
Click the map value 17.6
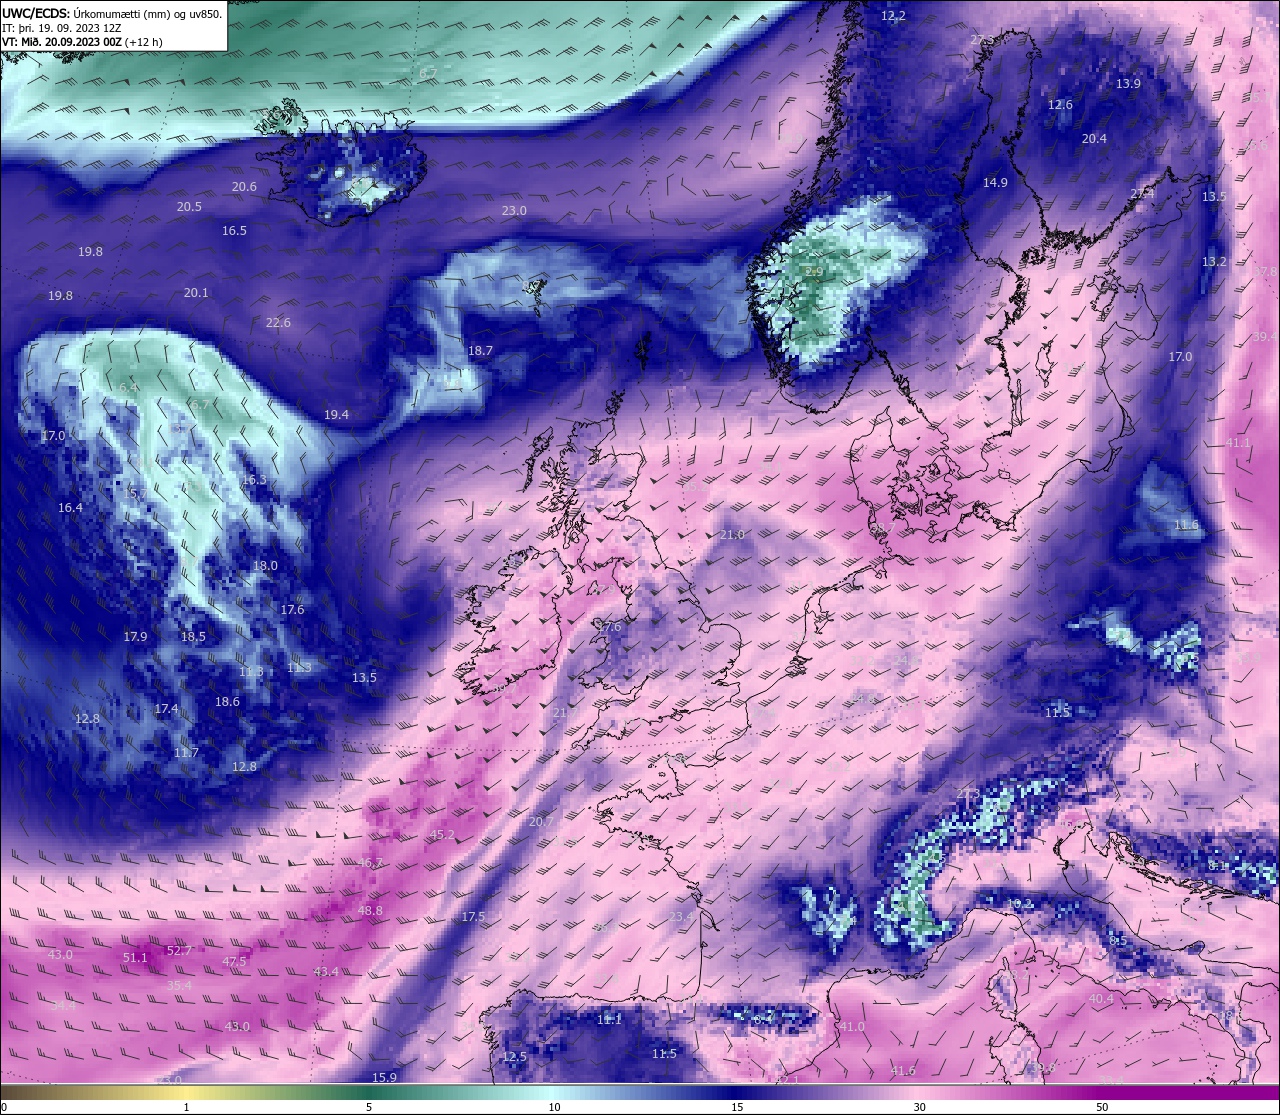click(x=292, y=610)
